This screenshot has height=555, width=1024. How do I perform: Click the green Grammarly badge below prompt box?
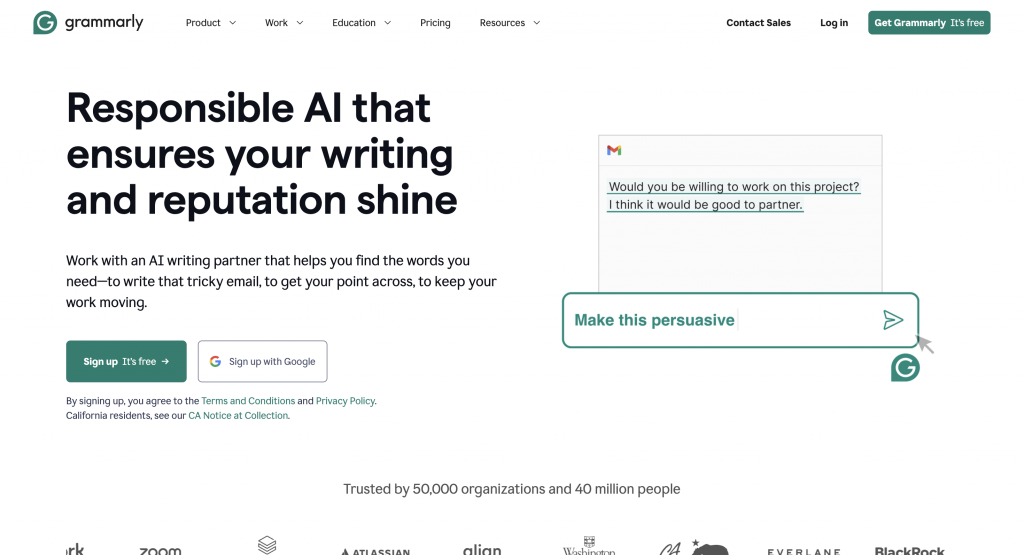coord(905,368)
